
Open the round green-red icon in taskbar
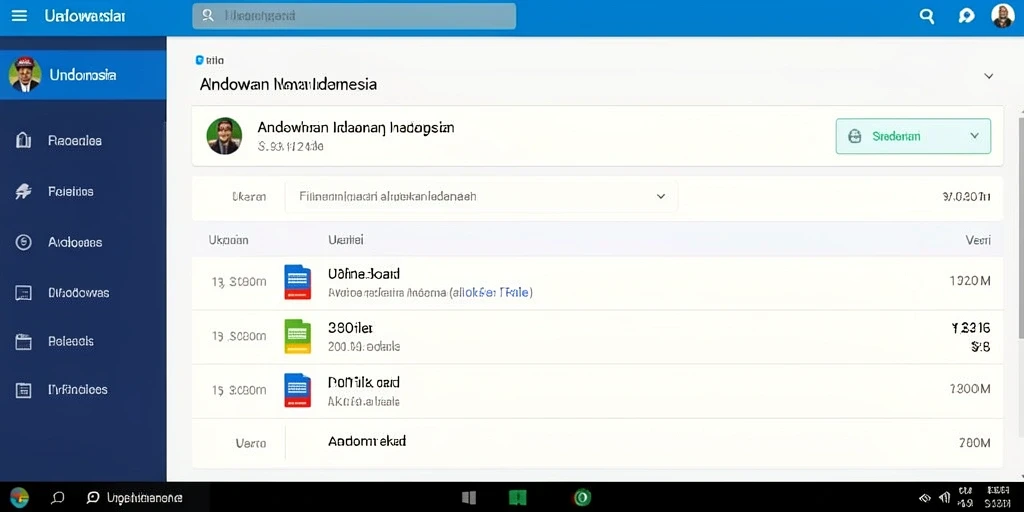tap(582, 498)
